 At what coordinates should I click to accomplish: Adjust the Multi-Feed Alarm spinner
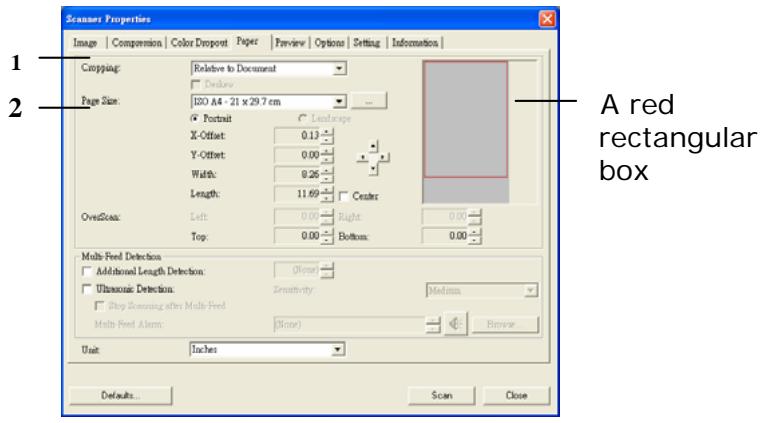433,324
